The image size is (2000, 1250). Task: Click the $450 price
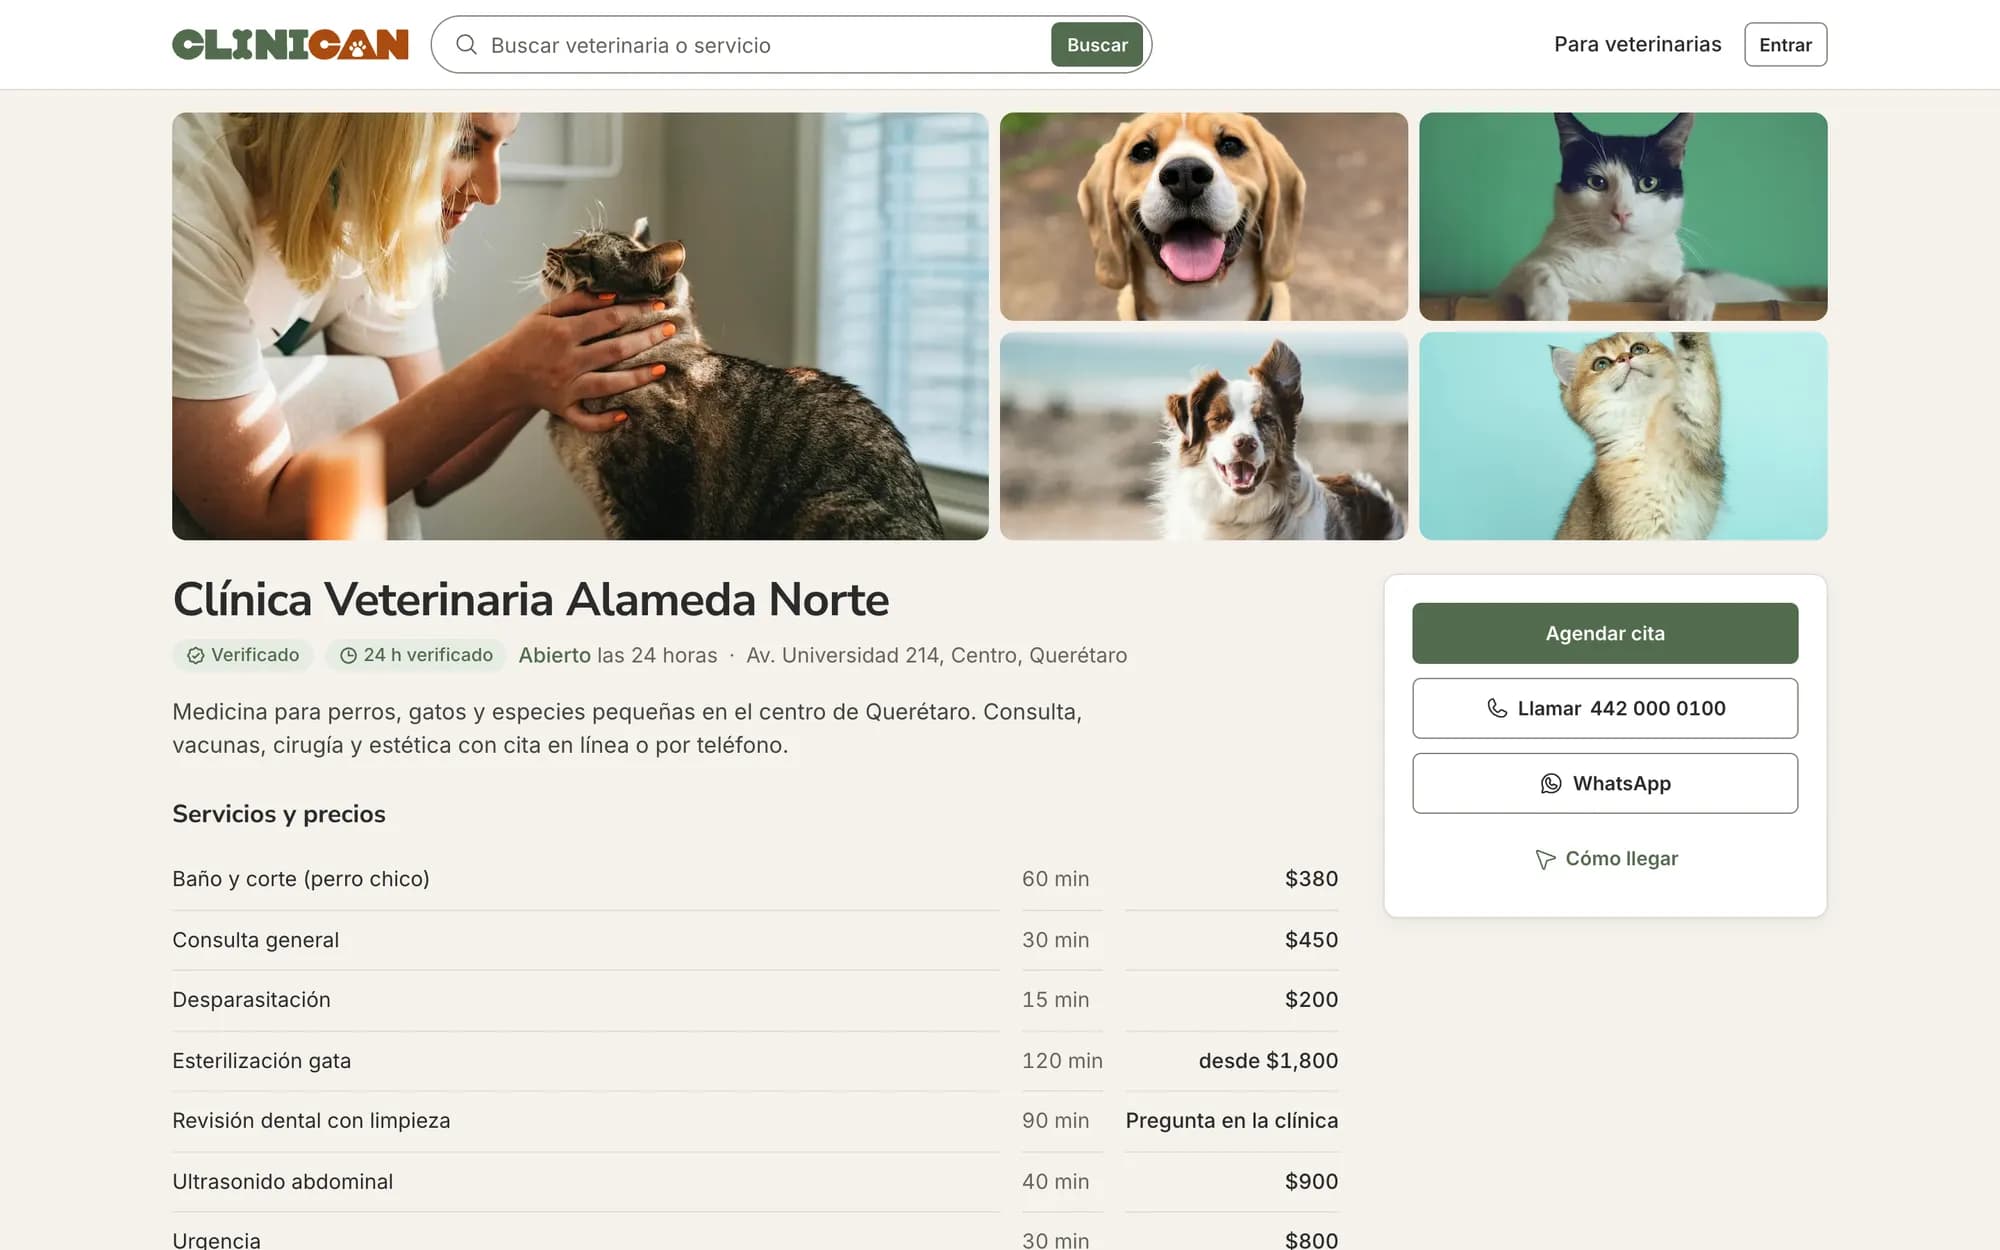(1311, 940)
